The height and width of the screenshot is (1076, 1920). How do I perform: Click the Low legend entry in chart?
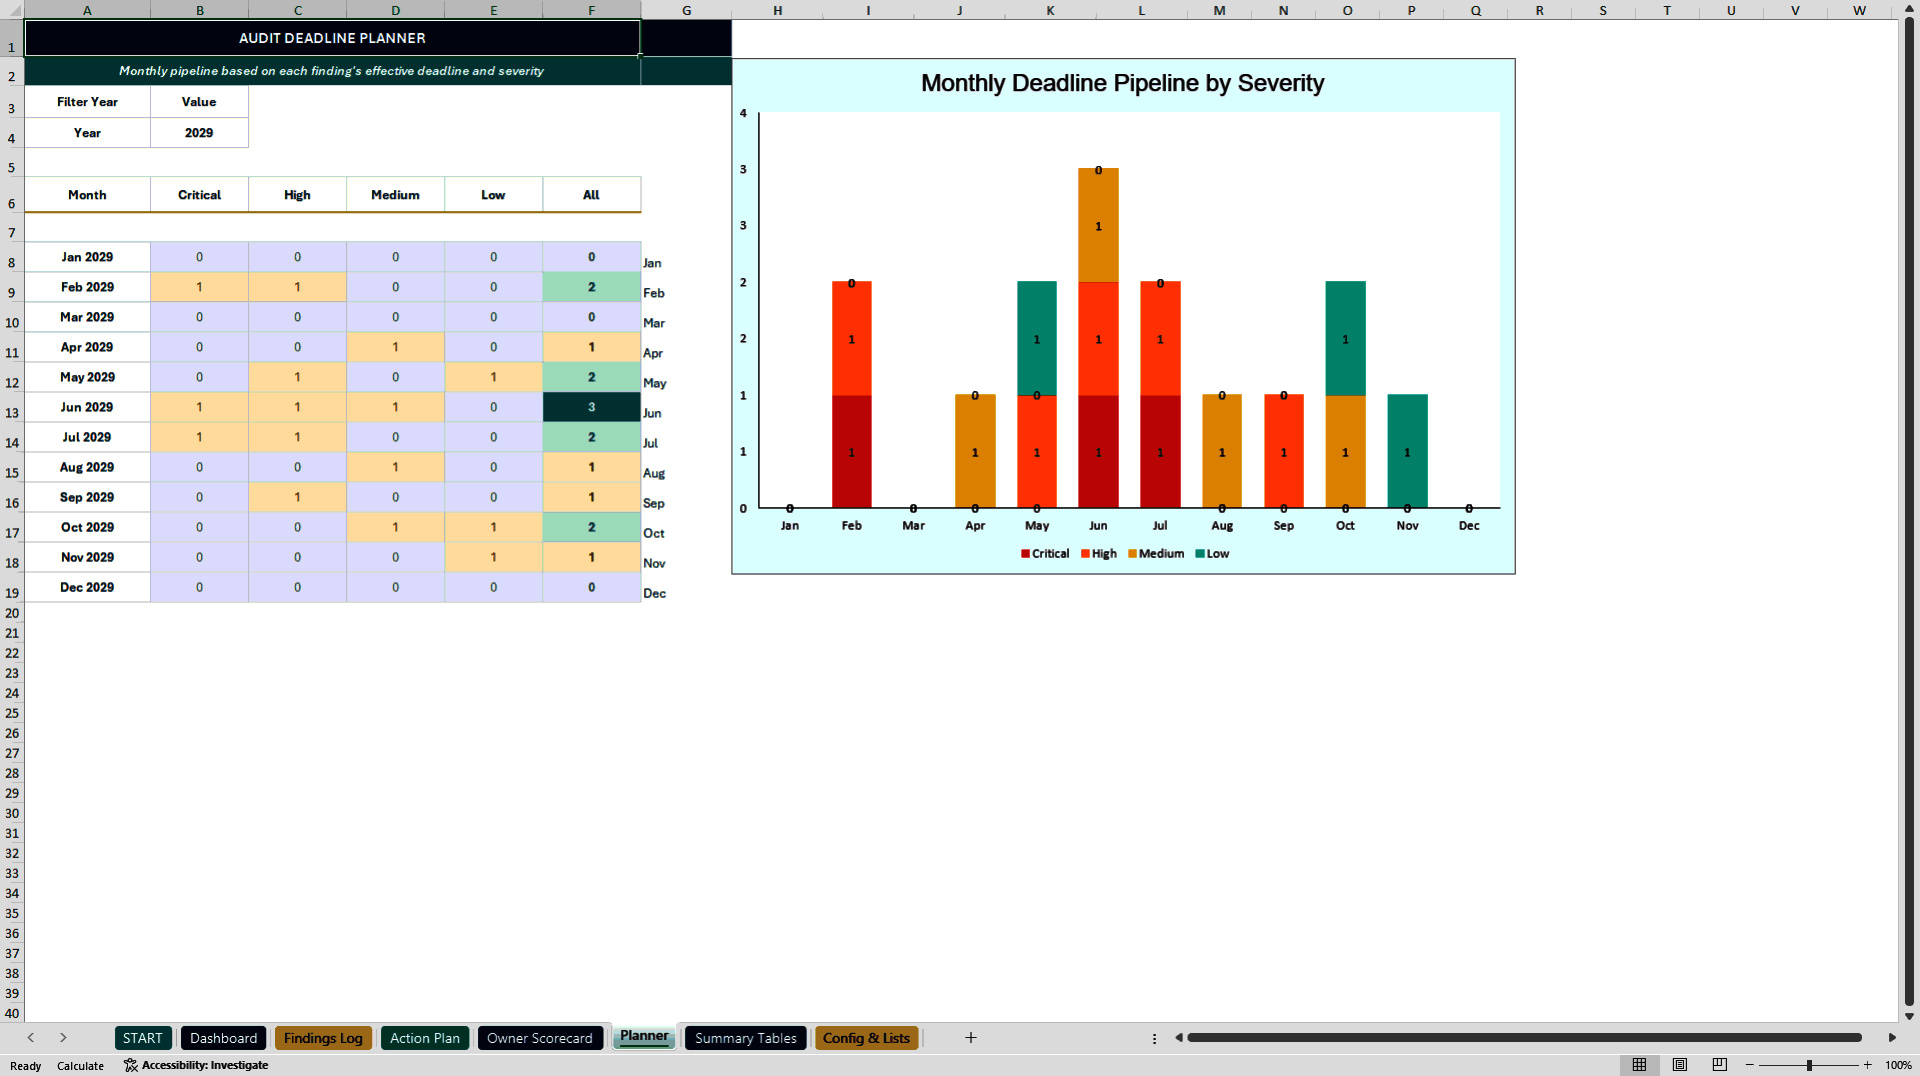pyautogui.click(x=1212, y=554)
